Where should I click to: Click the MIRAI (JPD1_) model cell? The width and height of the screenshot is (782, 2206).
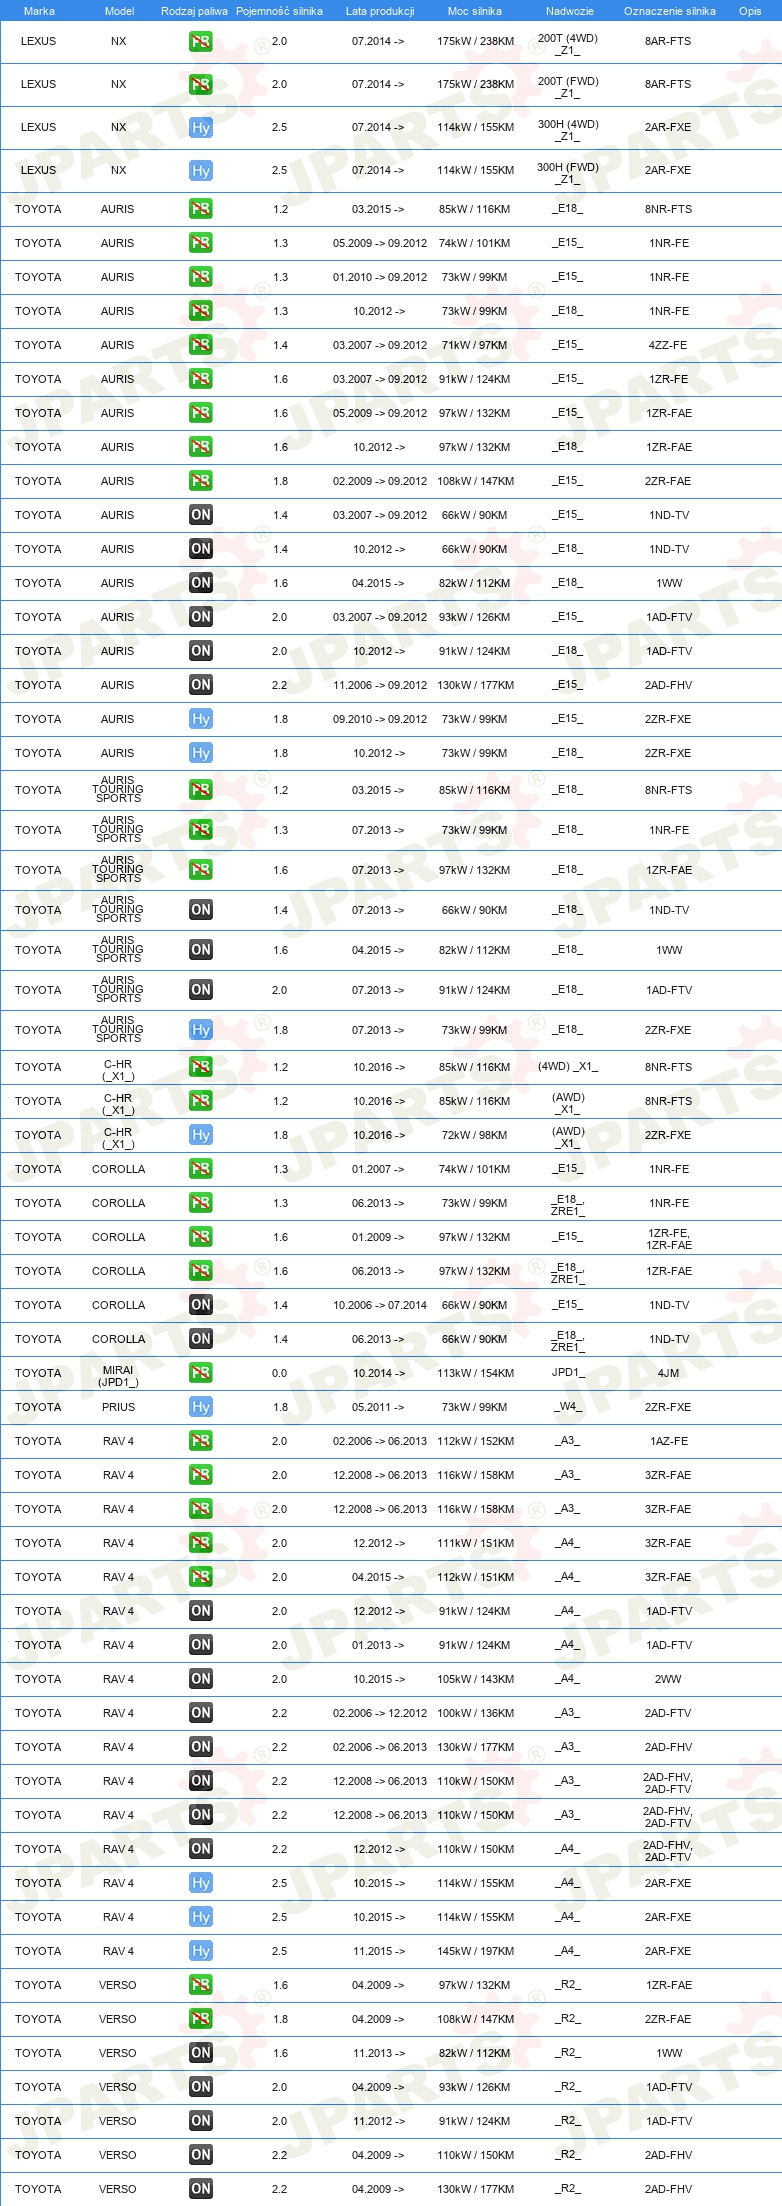coord(118,1375)
